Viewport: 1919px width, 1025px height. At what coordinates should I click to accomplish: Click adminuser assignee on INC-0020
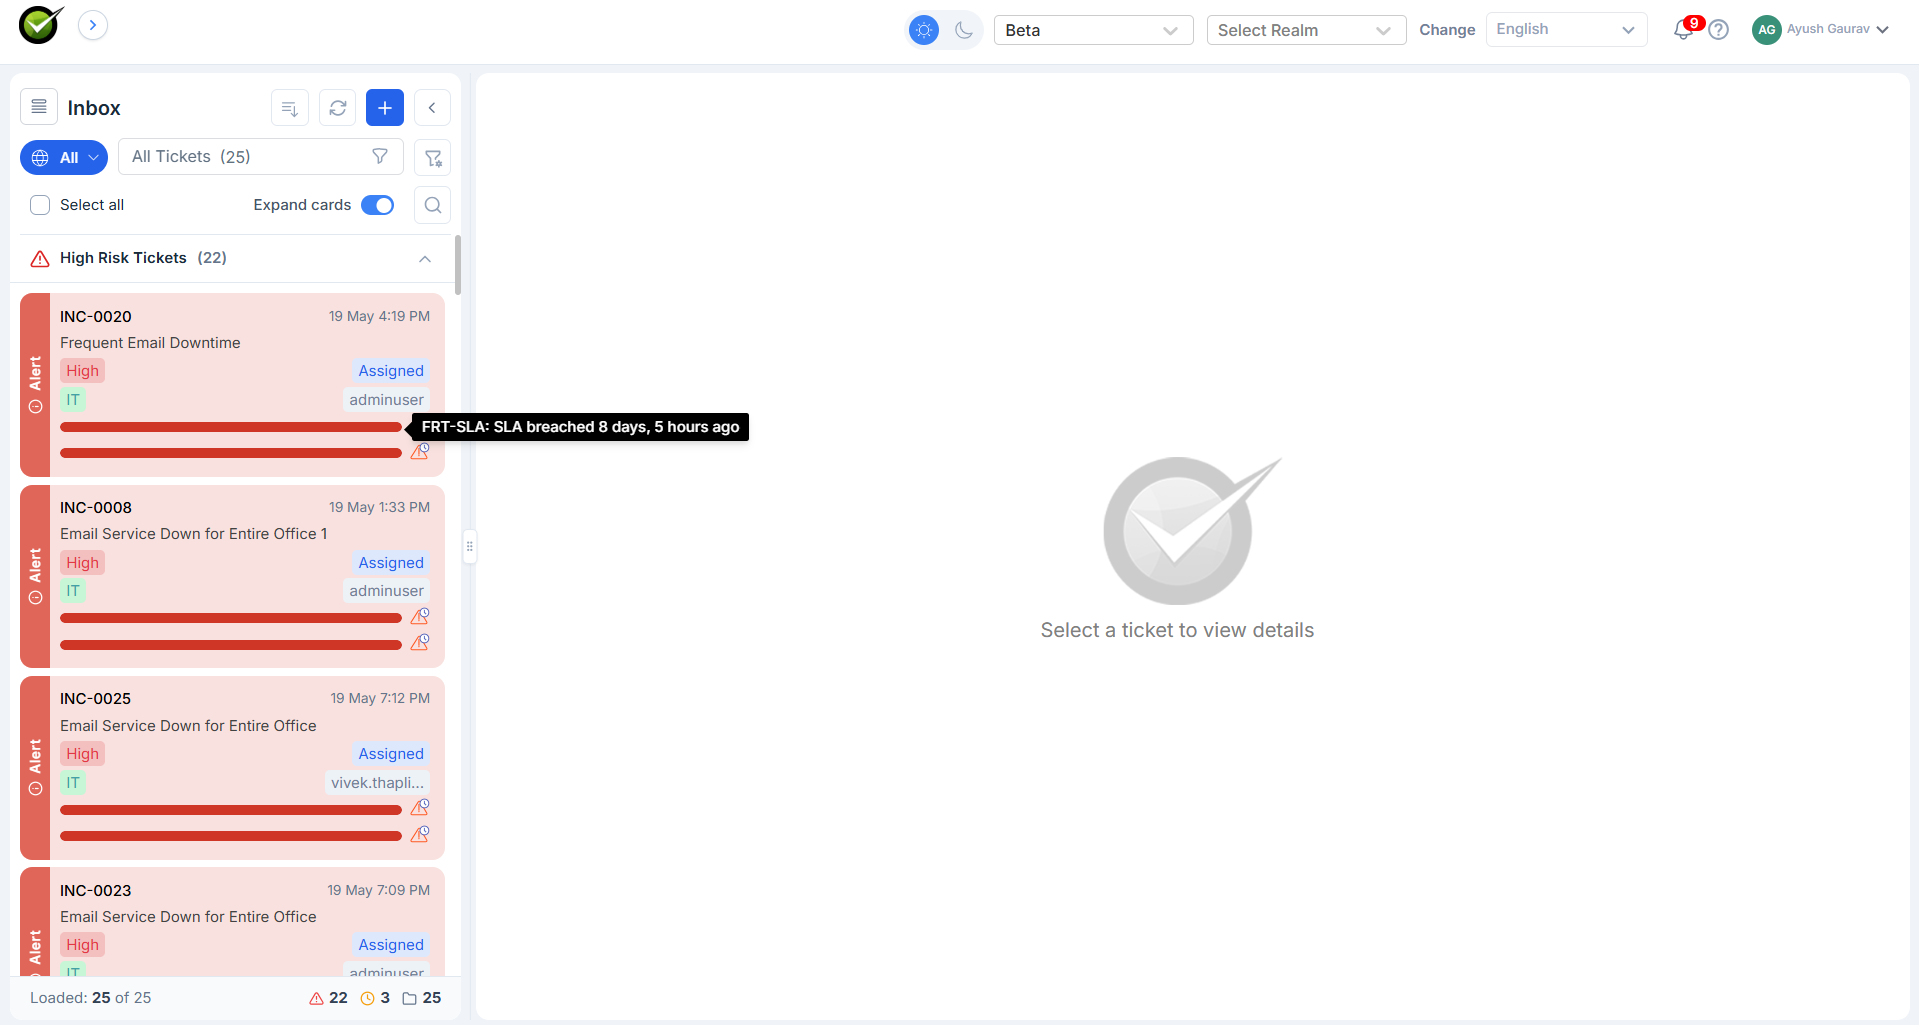(x=387, y=400)
